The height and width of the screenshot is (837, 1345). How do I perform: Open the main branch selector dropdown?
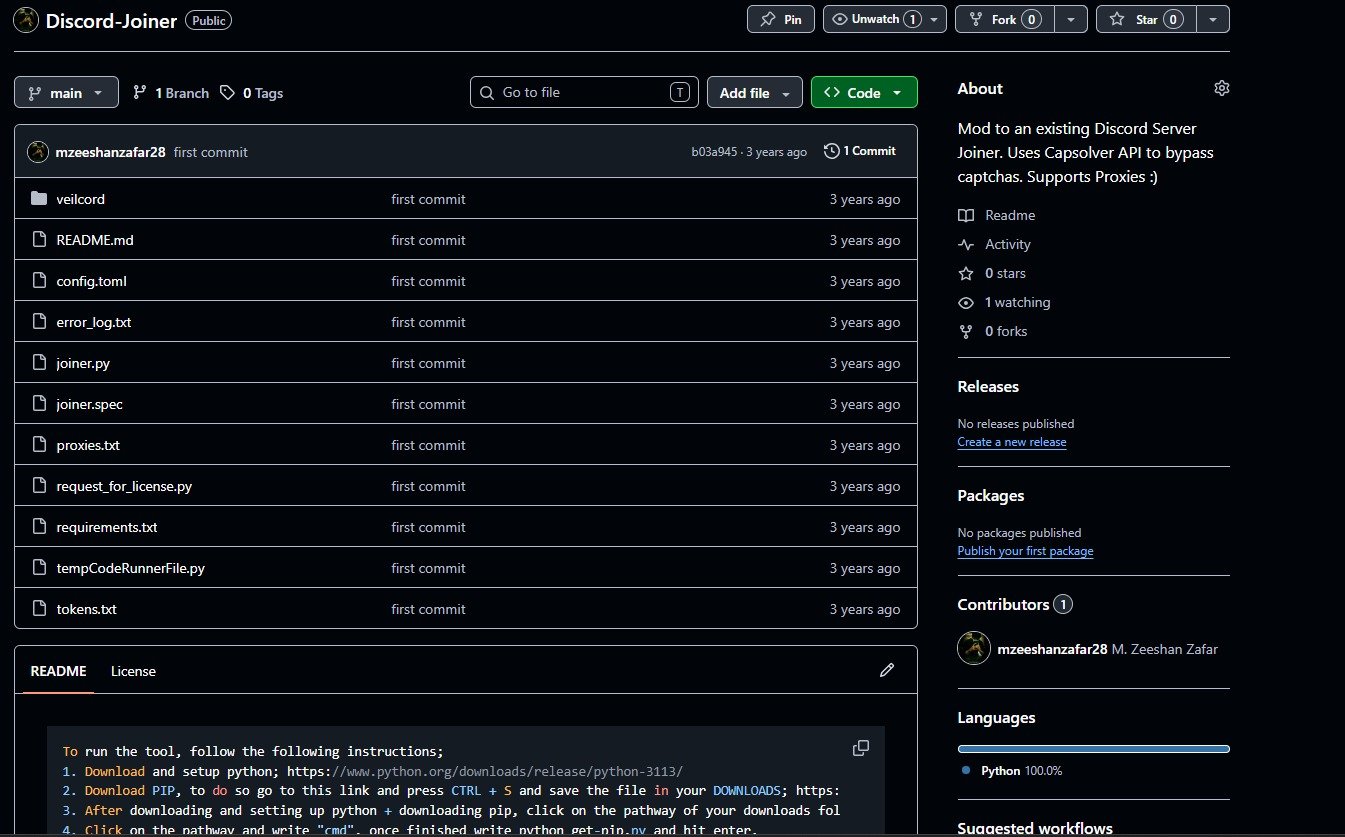66,93
